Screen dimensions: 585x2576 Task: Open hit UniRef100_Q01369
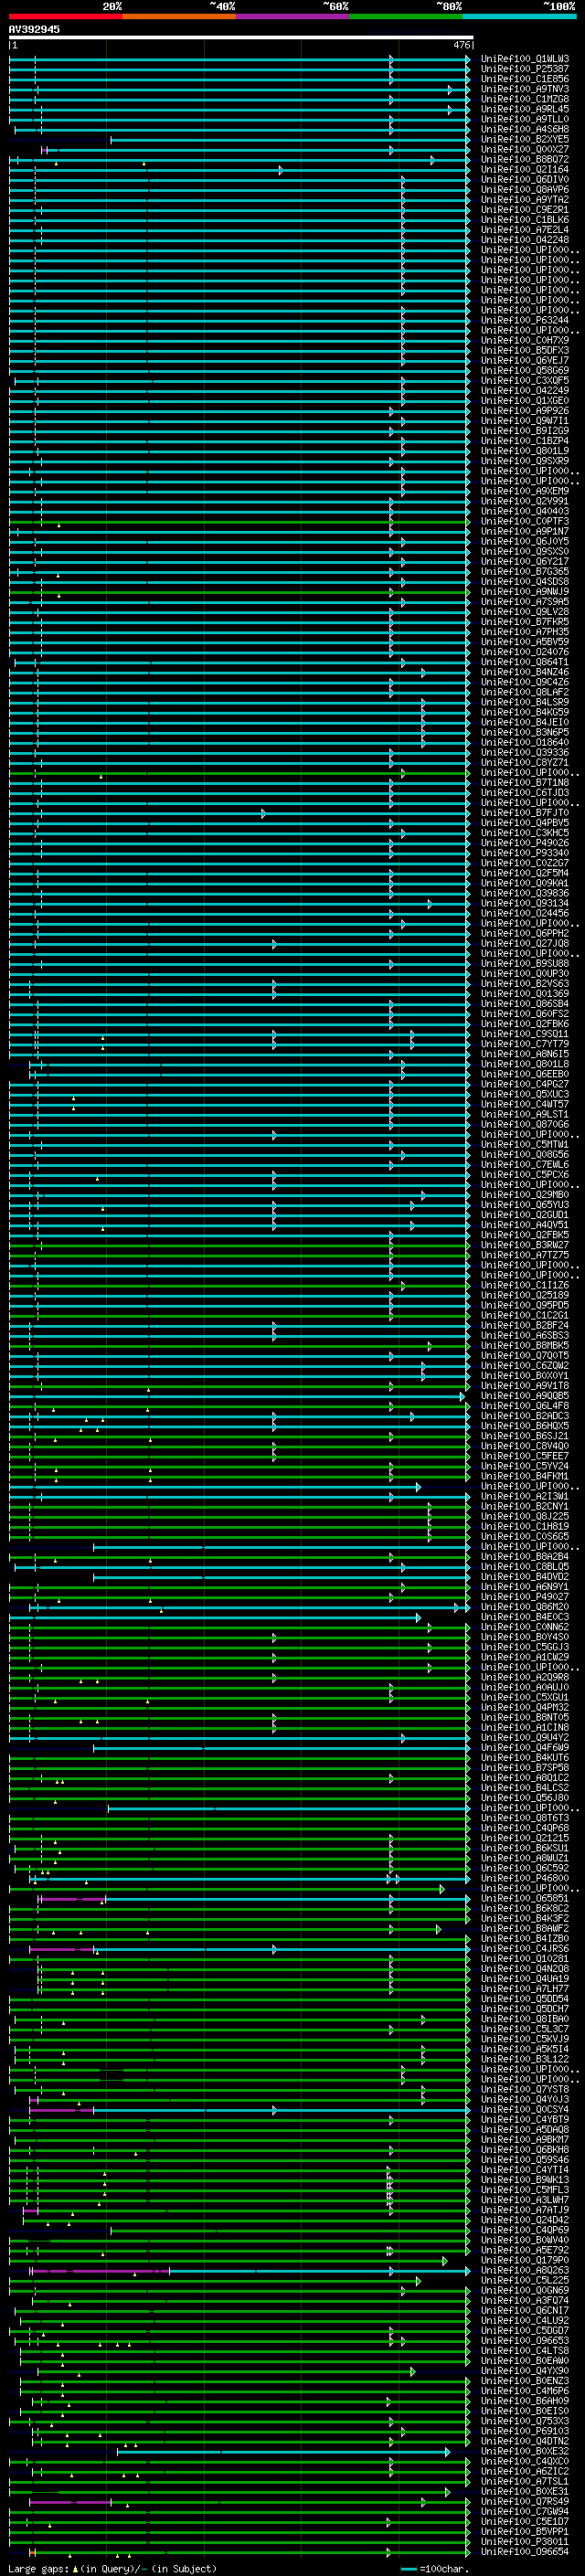525,993
